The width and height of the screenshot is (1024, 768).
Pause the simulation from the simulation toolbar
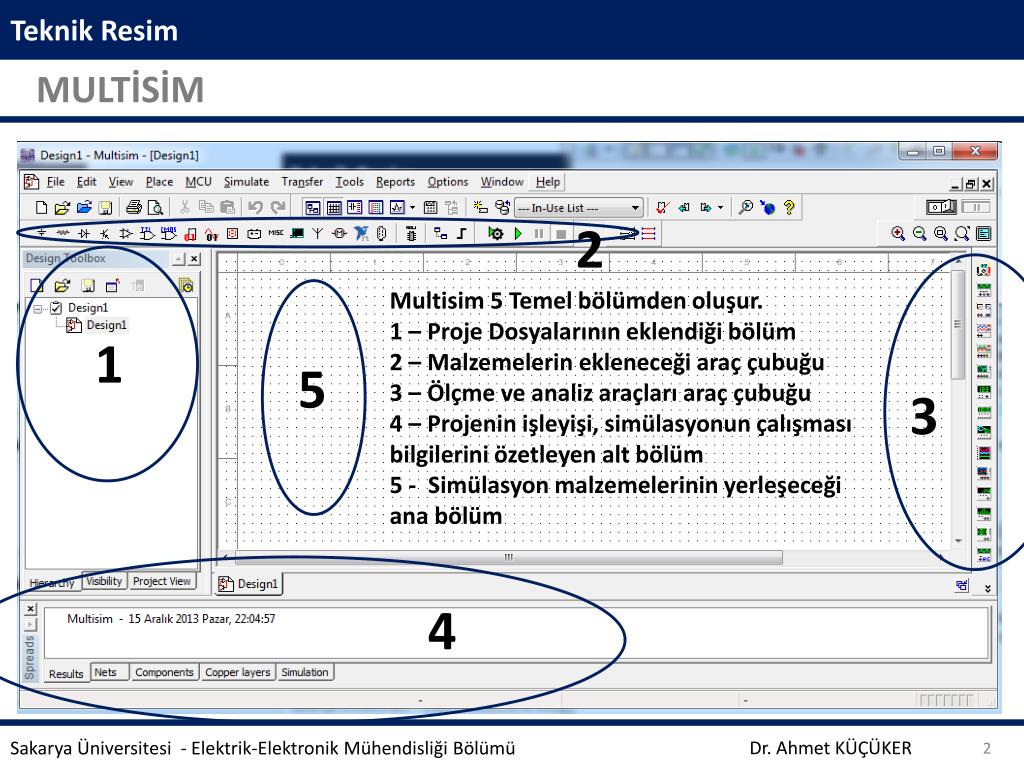[539, 233]
